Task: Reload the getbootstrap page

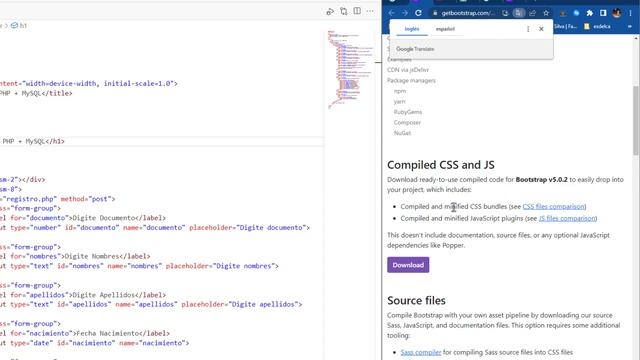Action: click(x=418, y=13)
